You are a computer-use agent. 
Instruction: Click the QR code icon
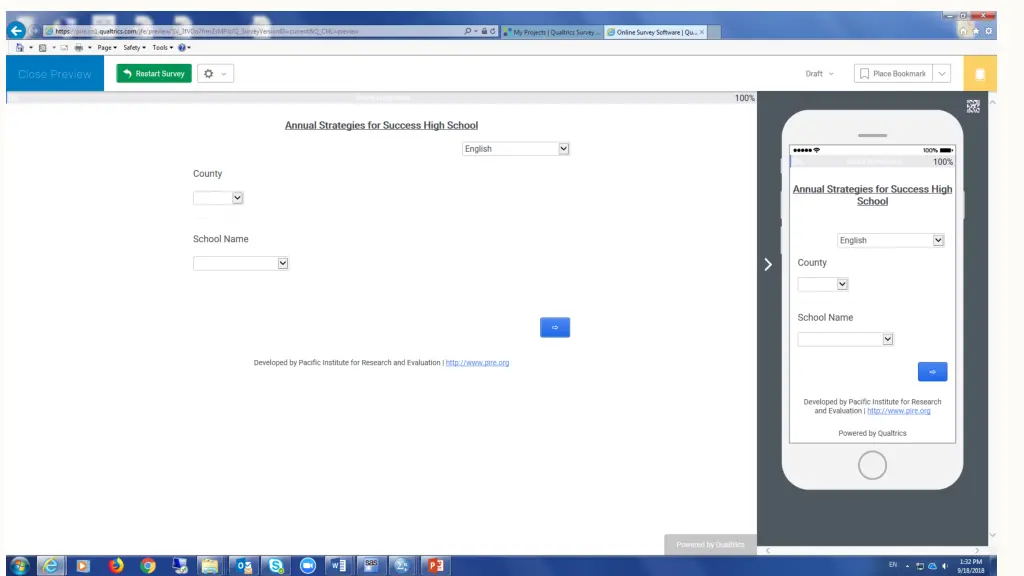[973, 106]
